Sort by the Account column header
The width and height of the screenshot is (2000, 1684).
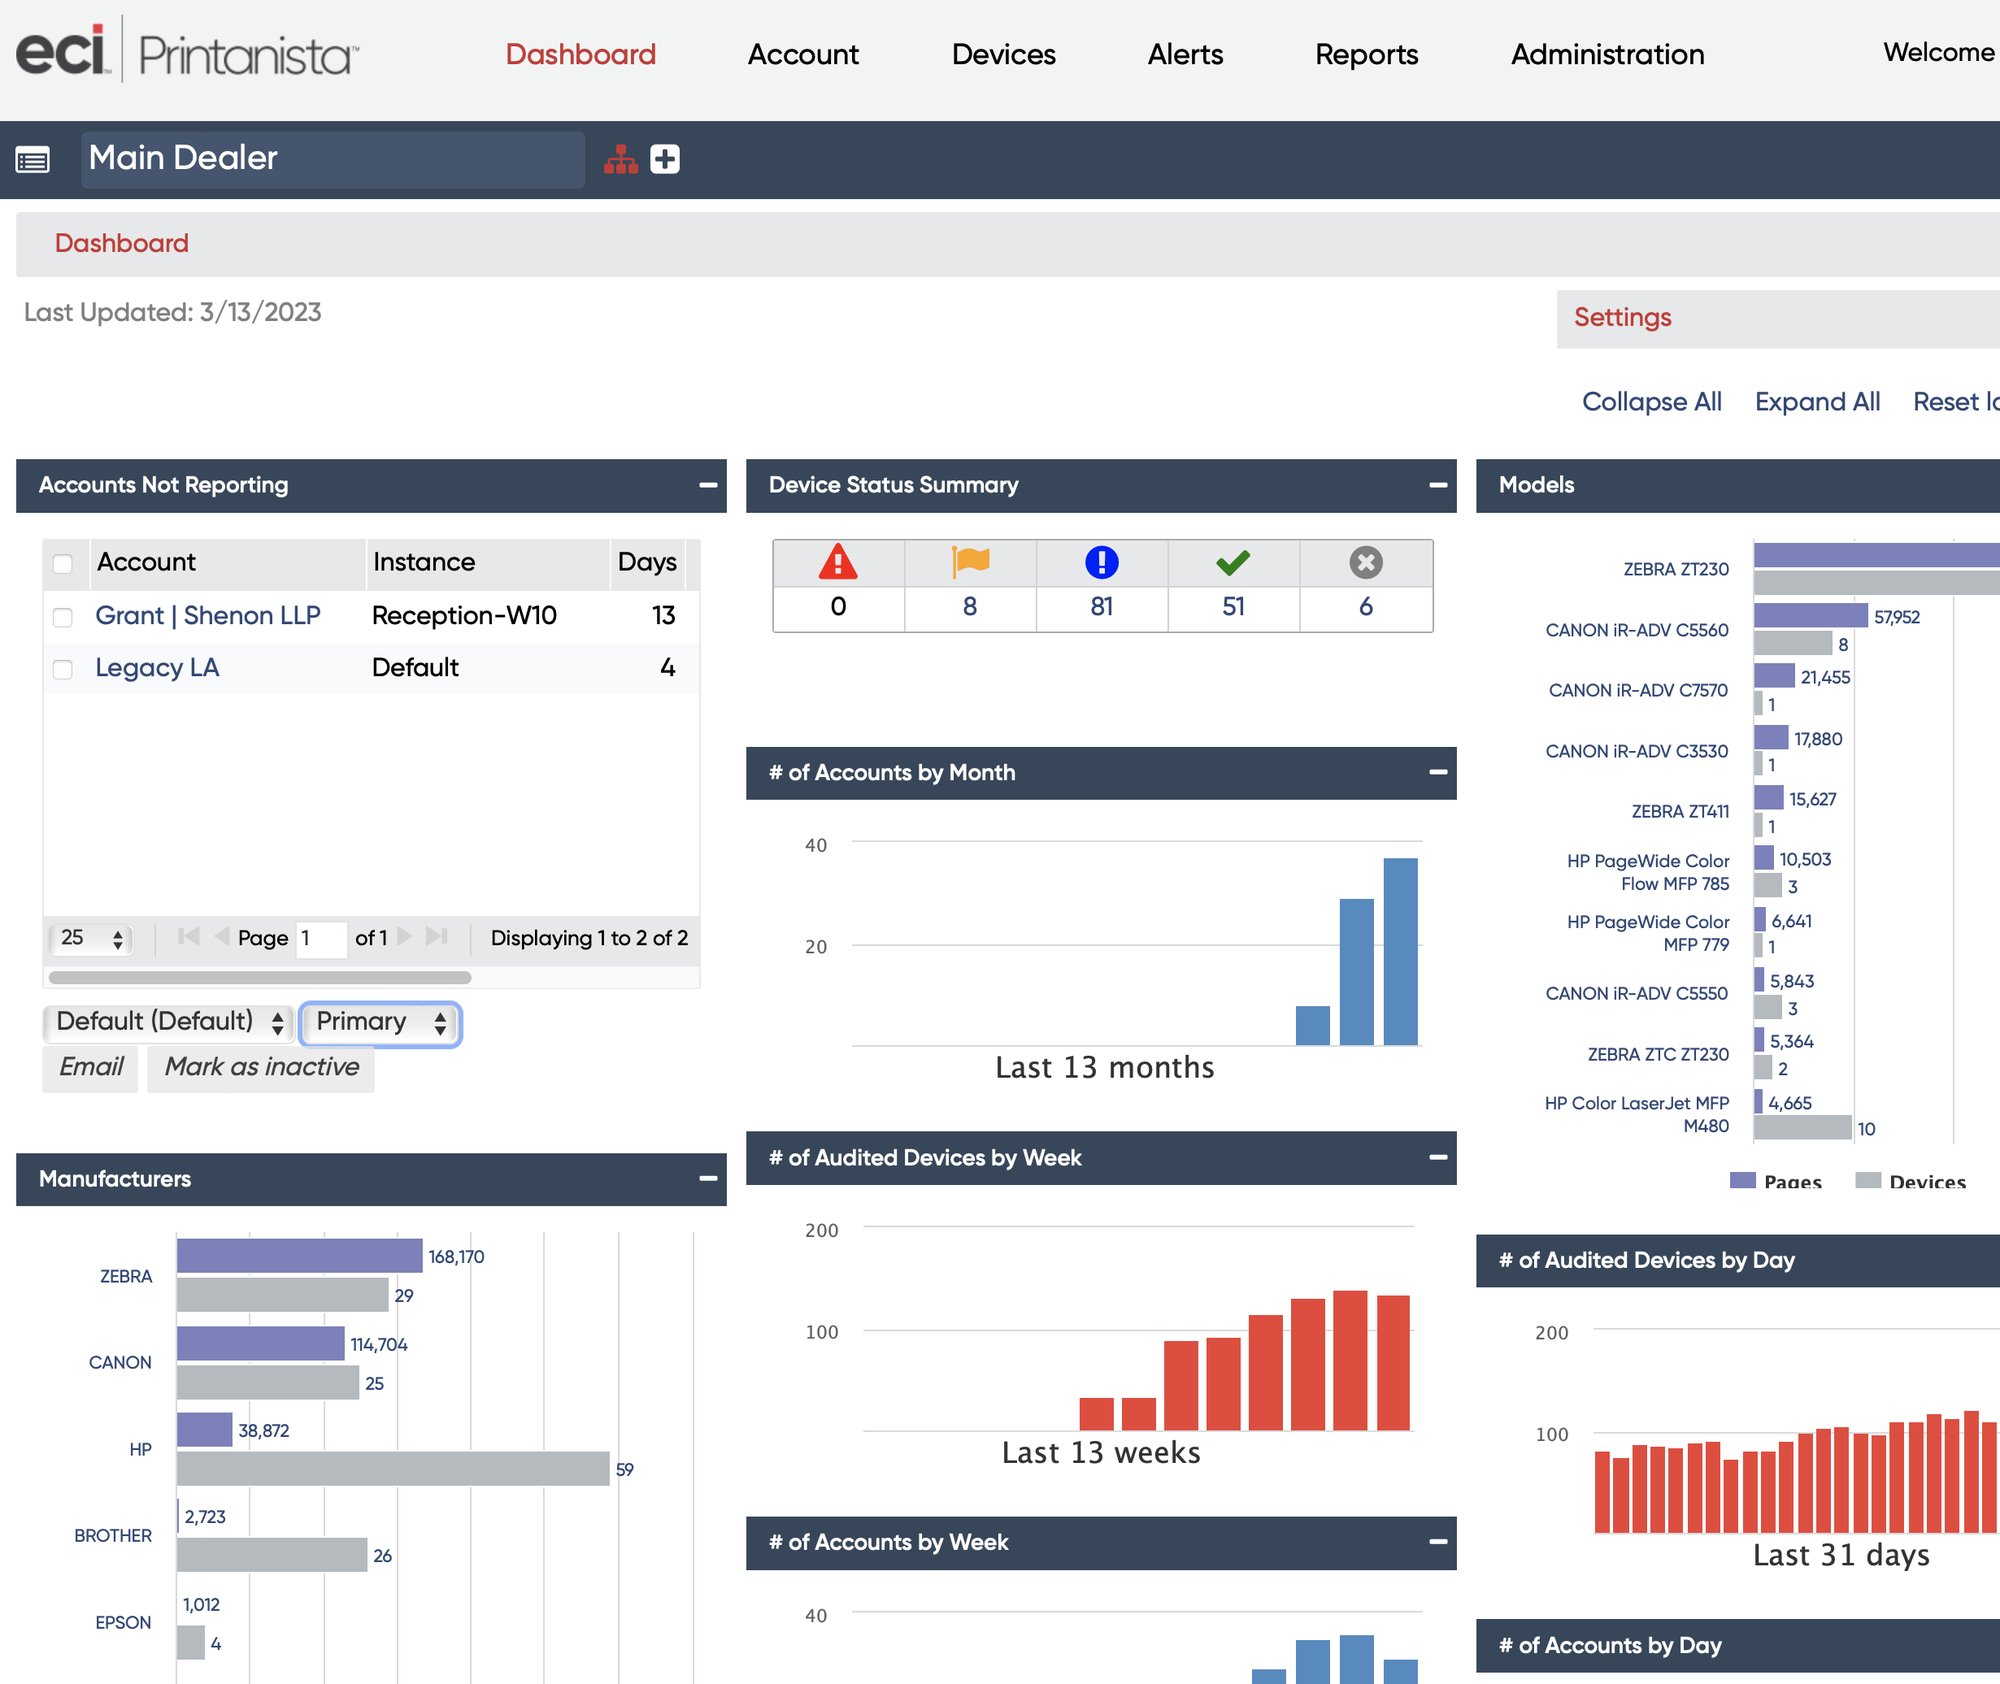(227, 563)
